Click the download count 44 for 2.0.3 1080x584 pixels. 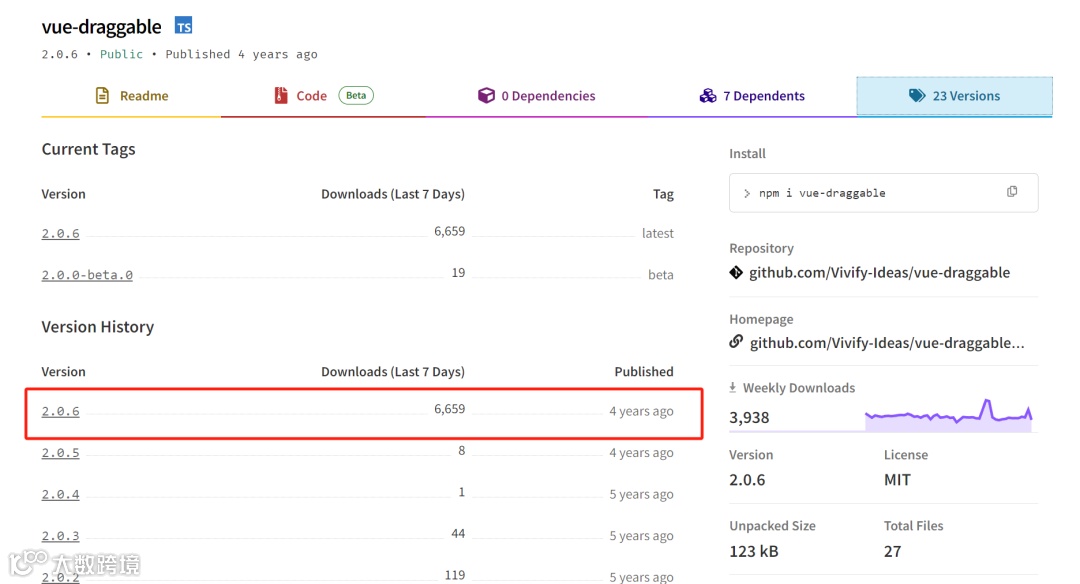click(458, 534)
